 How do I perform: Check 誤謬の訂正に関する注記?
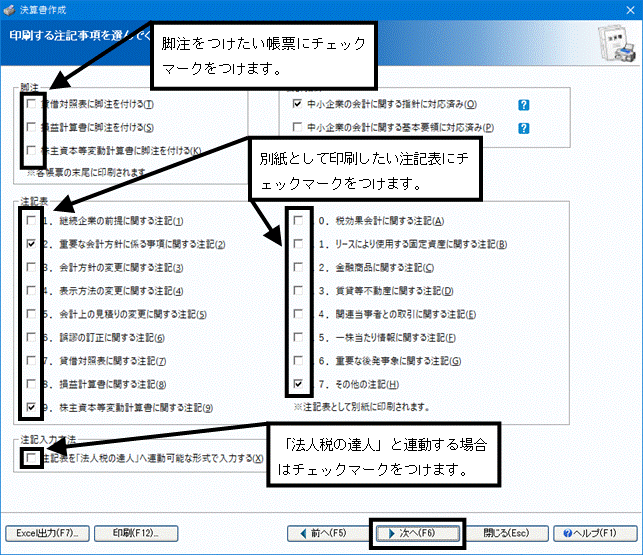tap(31, 338)
